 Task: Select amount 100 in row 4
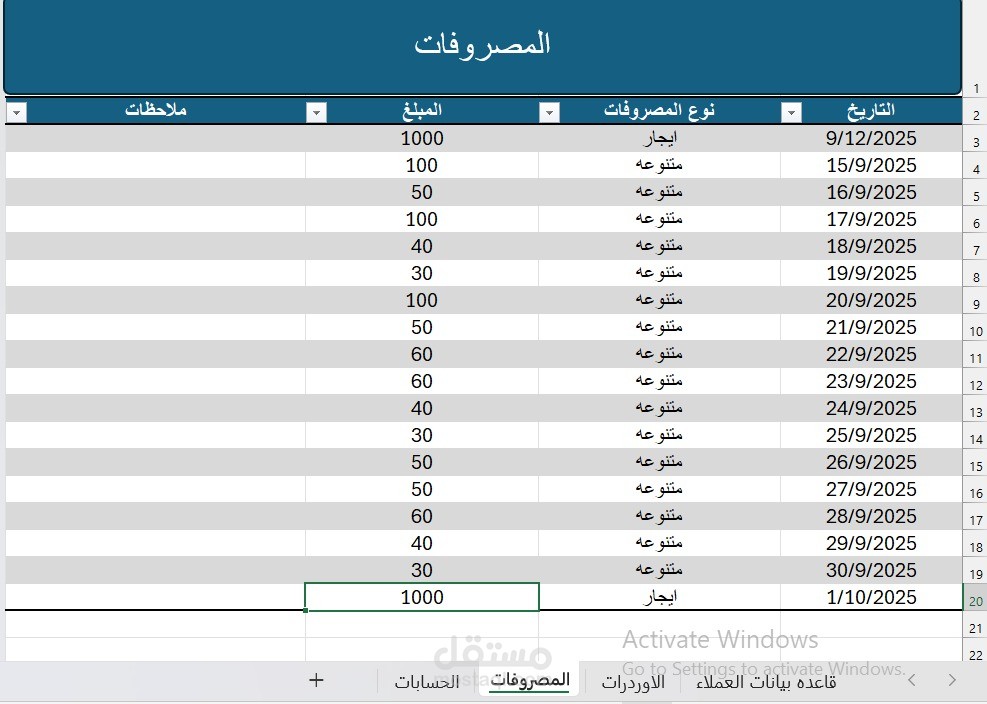[x=422, y=166]
